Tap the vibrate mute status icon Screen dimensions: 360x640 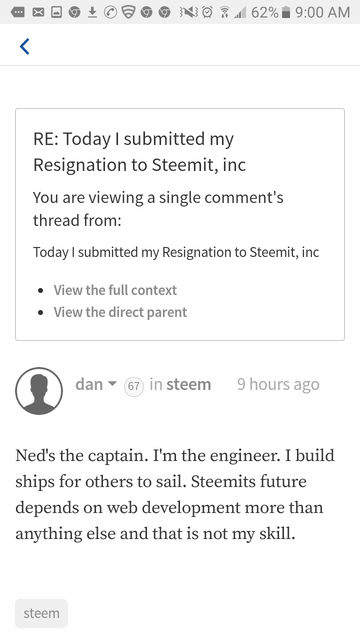click(189, 13)
